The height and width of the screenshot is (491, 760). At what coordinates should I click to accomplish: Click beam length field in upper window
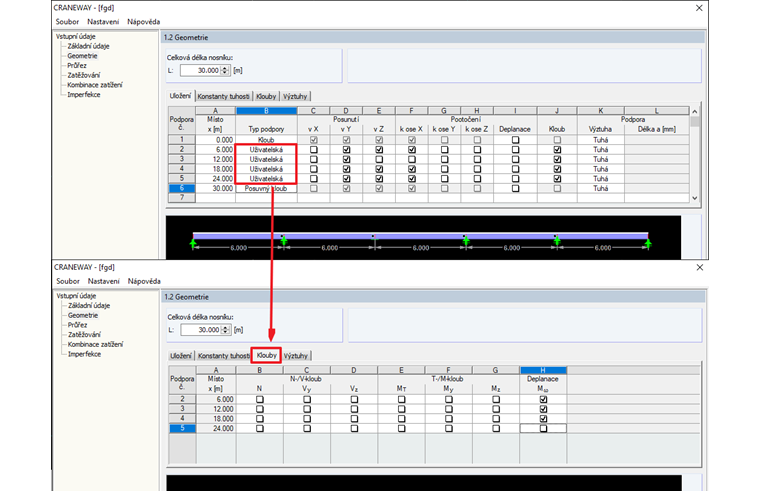click(x=201, y=70)
